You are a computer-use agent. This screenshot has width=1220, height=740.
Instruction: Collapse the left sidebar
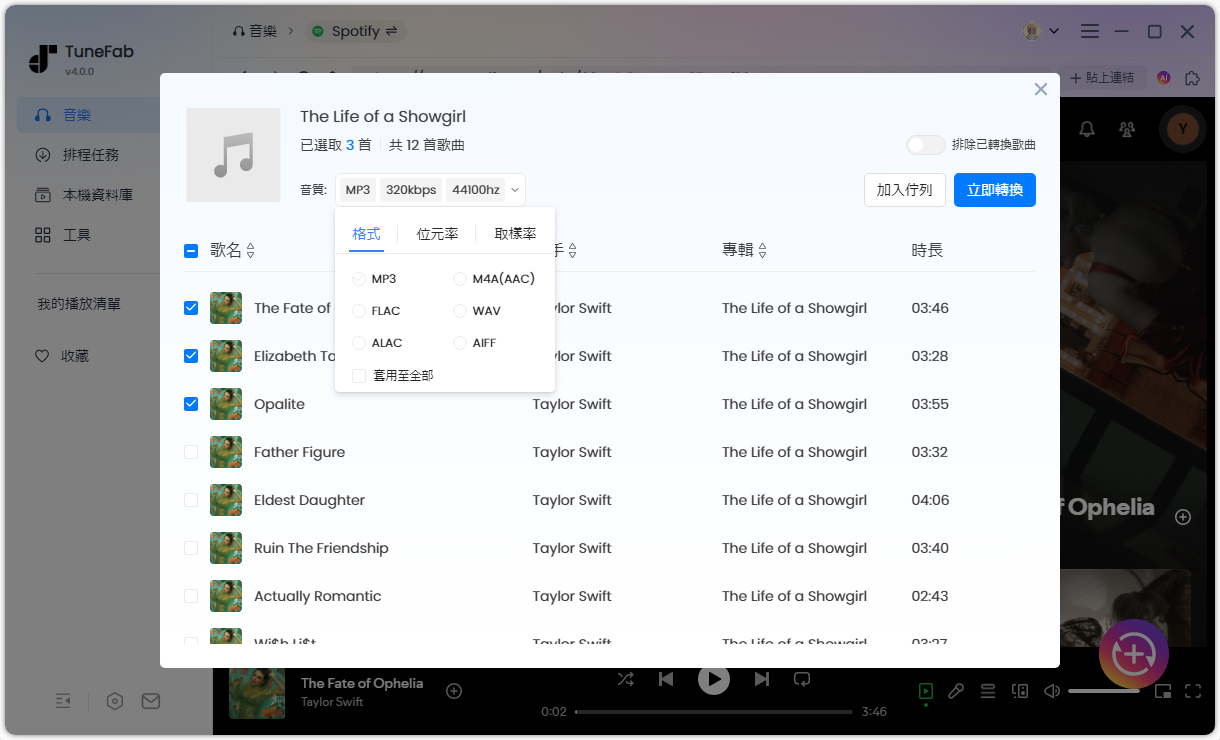tap(63, 701)
